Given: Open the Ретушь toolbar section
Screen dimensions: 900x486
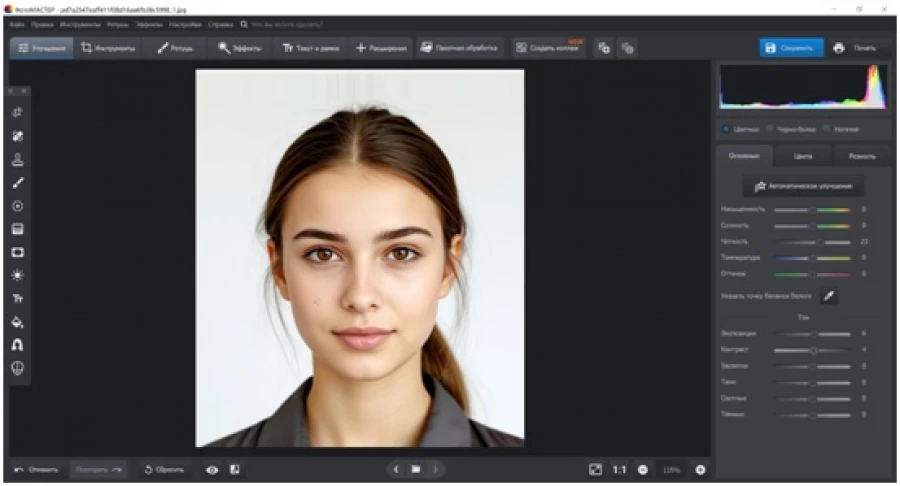Looking at the screenshot, I should click(x=175, y=48).
